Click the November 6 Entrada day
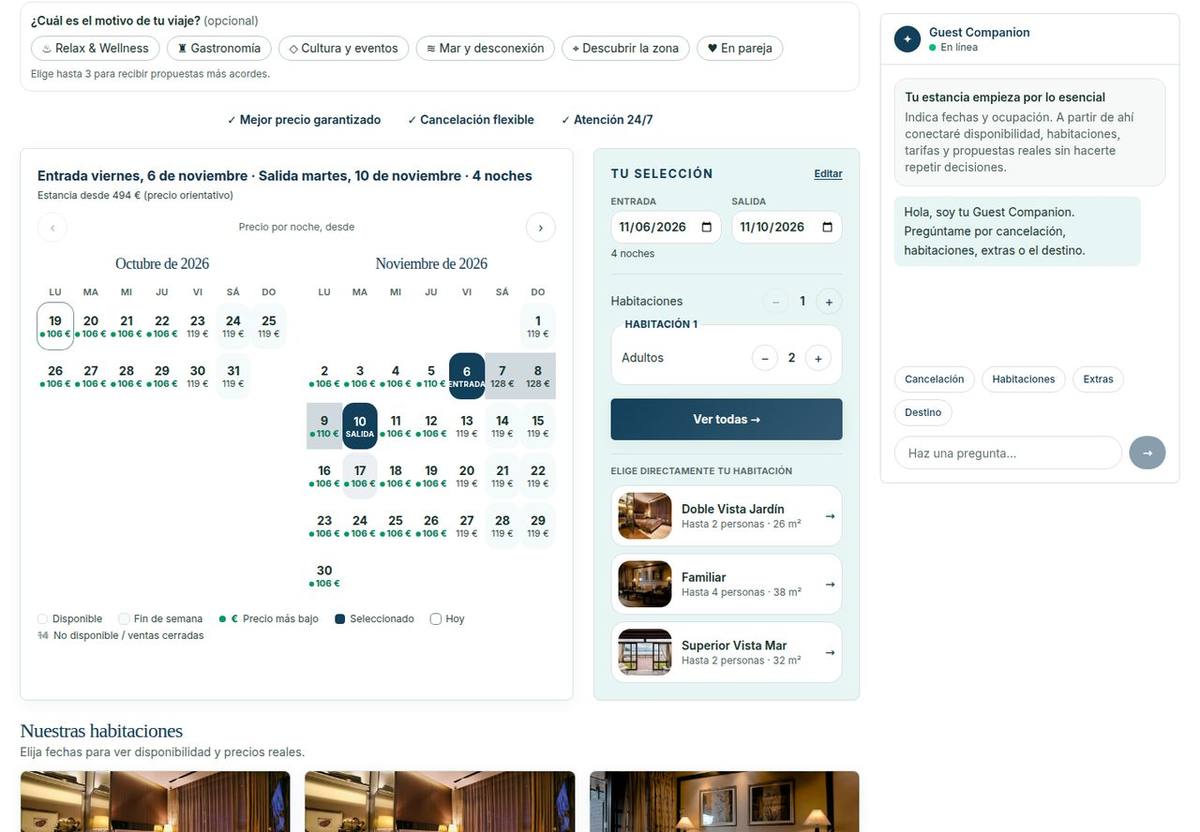This screenshot has height=832, width=1200. coord(467,376)
